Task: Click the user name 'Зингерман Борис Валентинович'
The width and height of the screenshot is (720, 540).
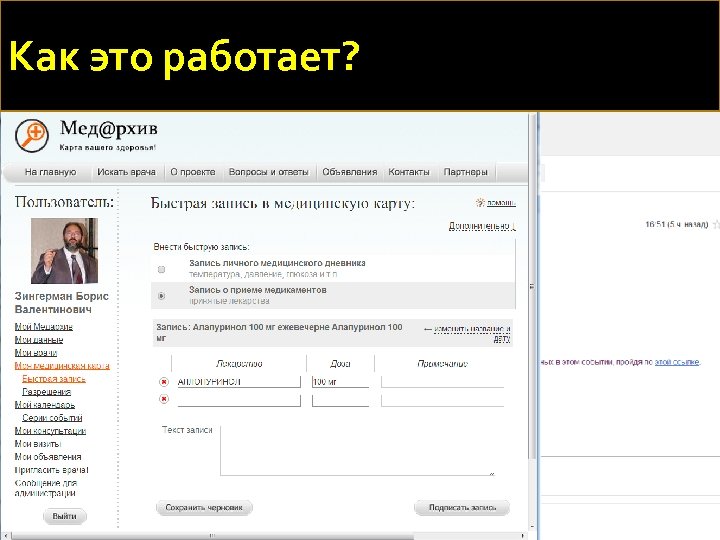Action: click(62, 303)
